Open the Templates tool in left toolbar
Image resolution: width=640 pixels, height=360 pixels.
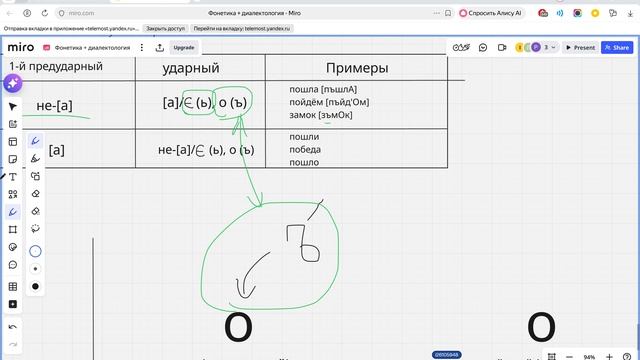point(13,142)
